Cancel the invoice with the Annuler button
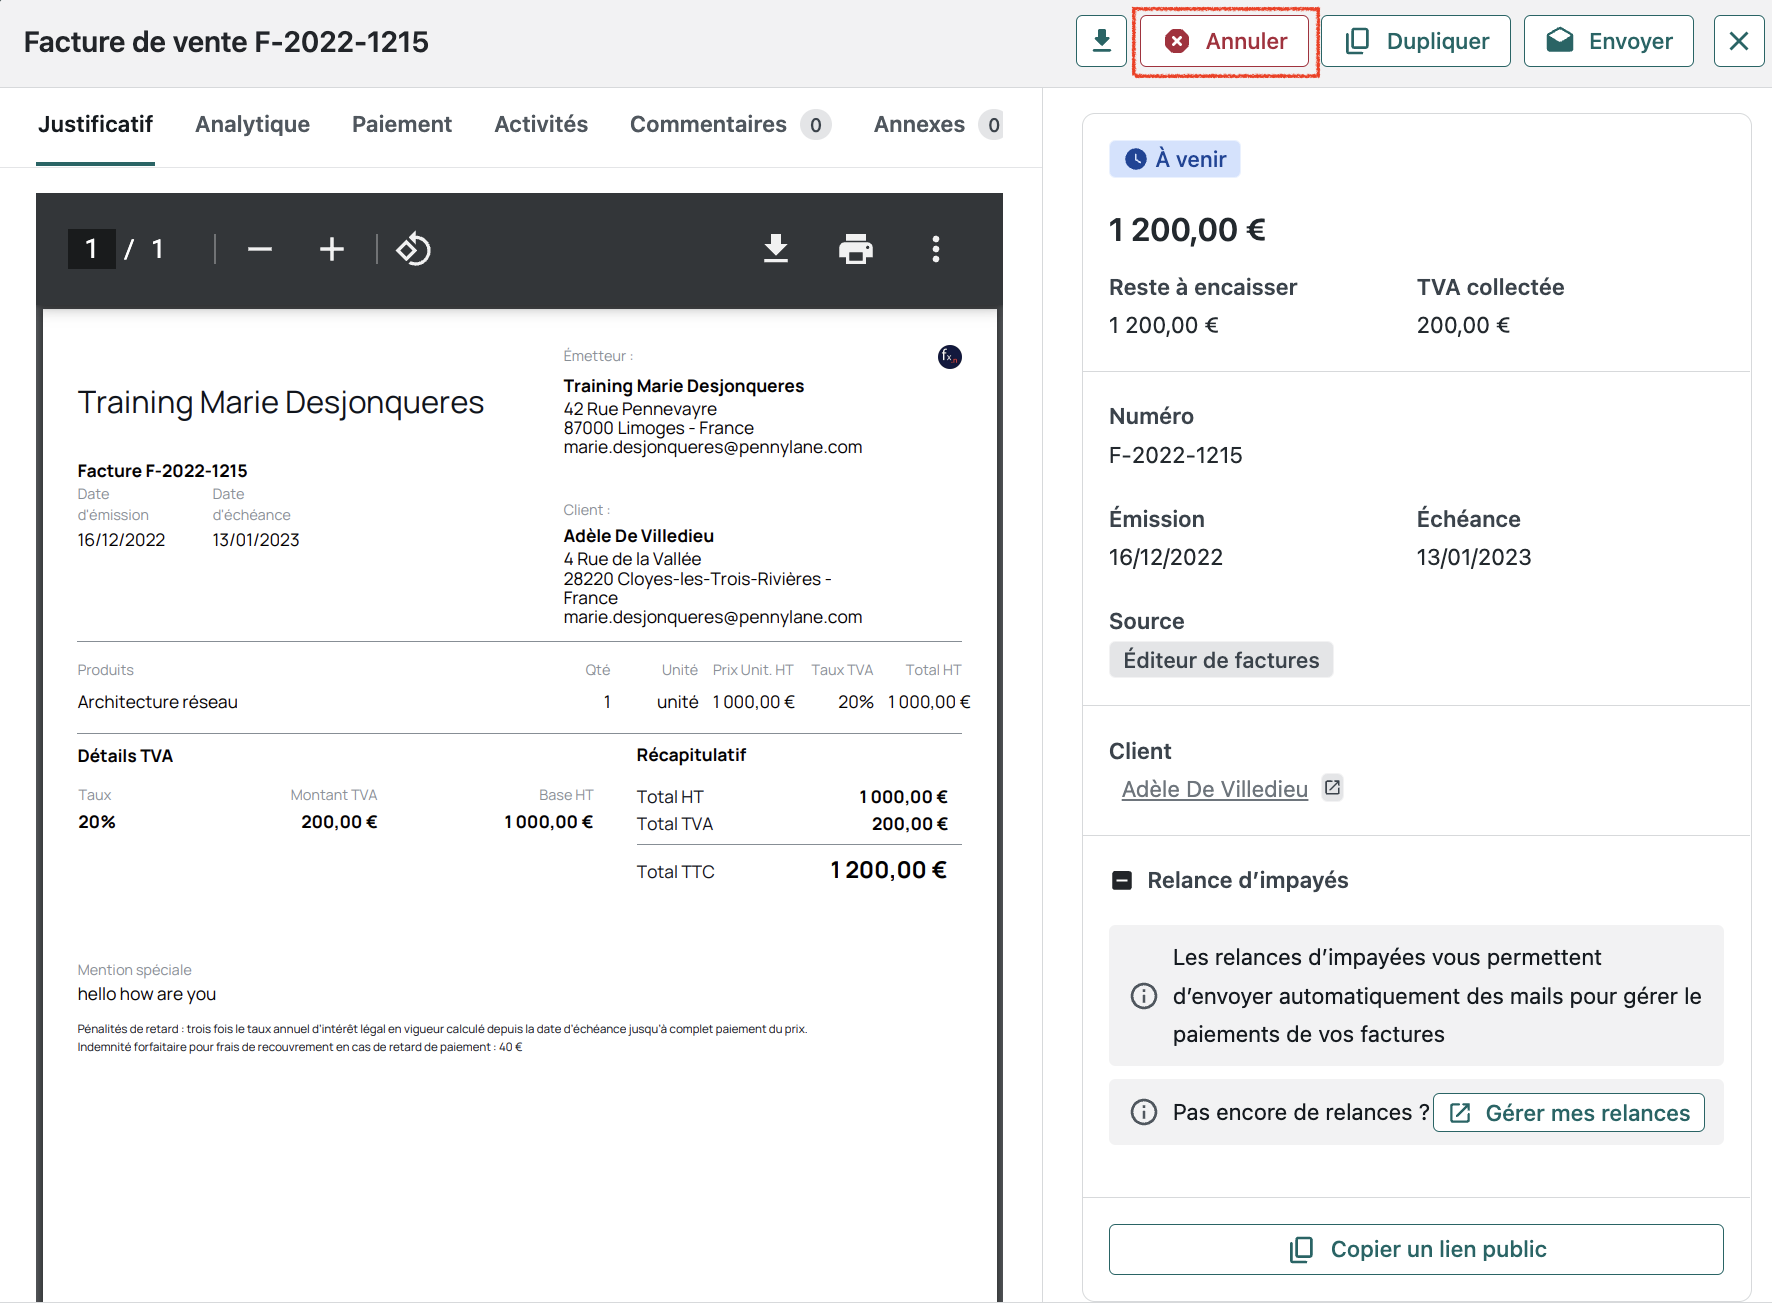The image size is (1772, 1304). 1225,41
